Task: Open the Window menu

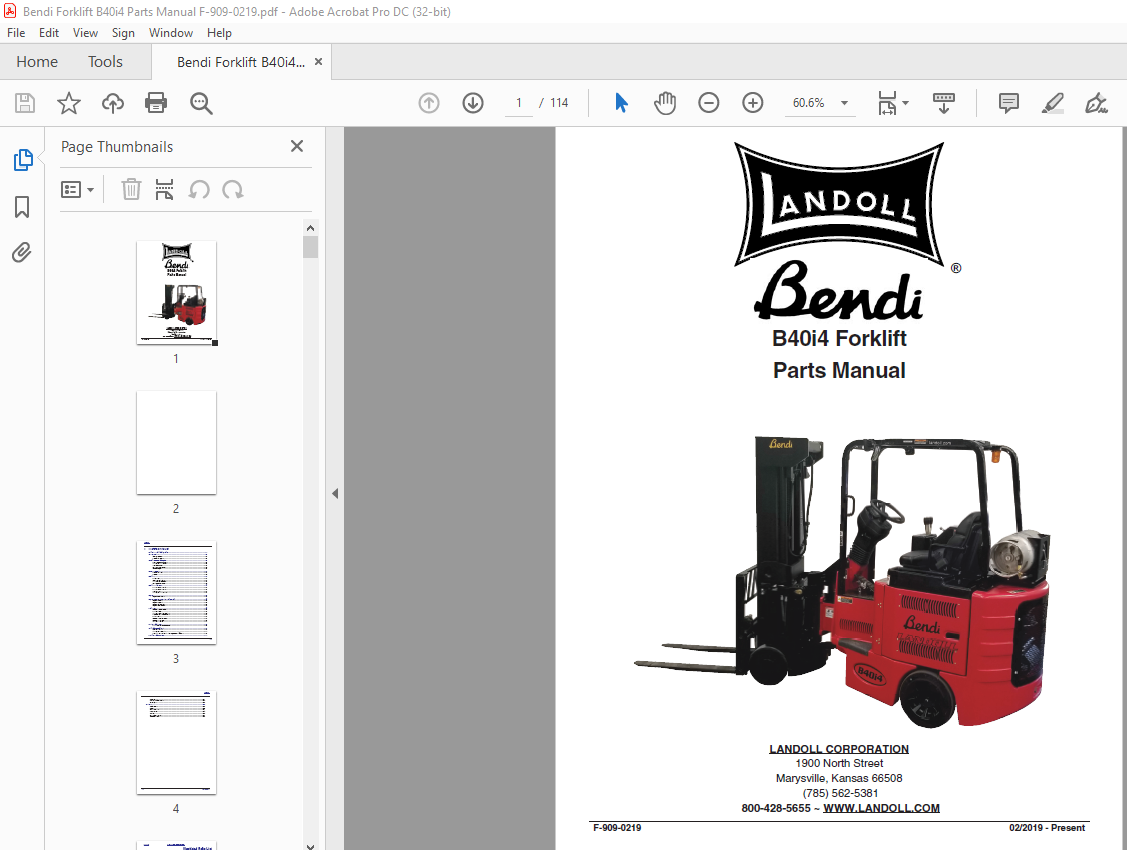Action: pos(171,33)
